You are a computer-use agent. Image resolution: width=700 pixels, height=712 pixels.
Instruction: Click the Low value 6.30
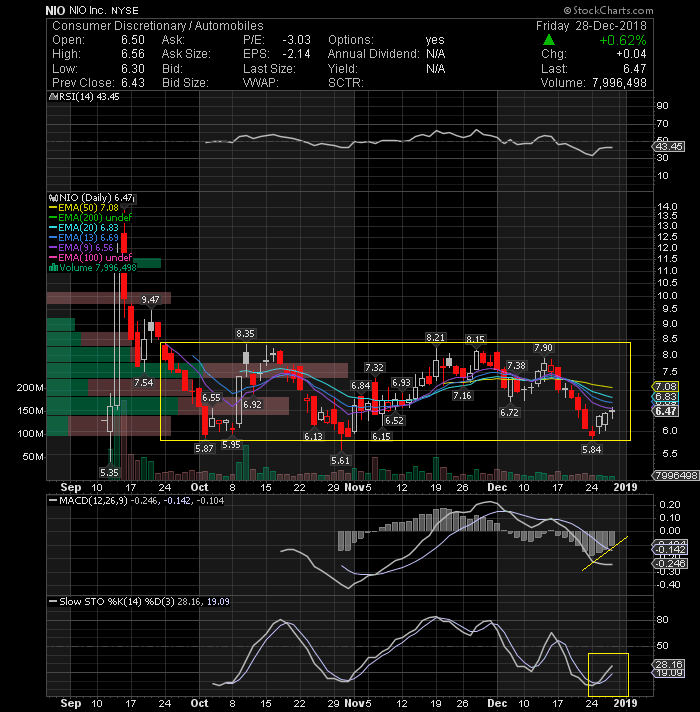[x=133, y=69]
